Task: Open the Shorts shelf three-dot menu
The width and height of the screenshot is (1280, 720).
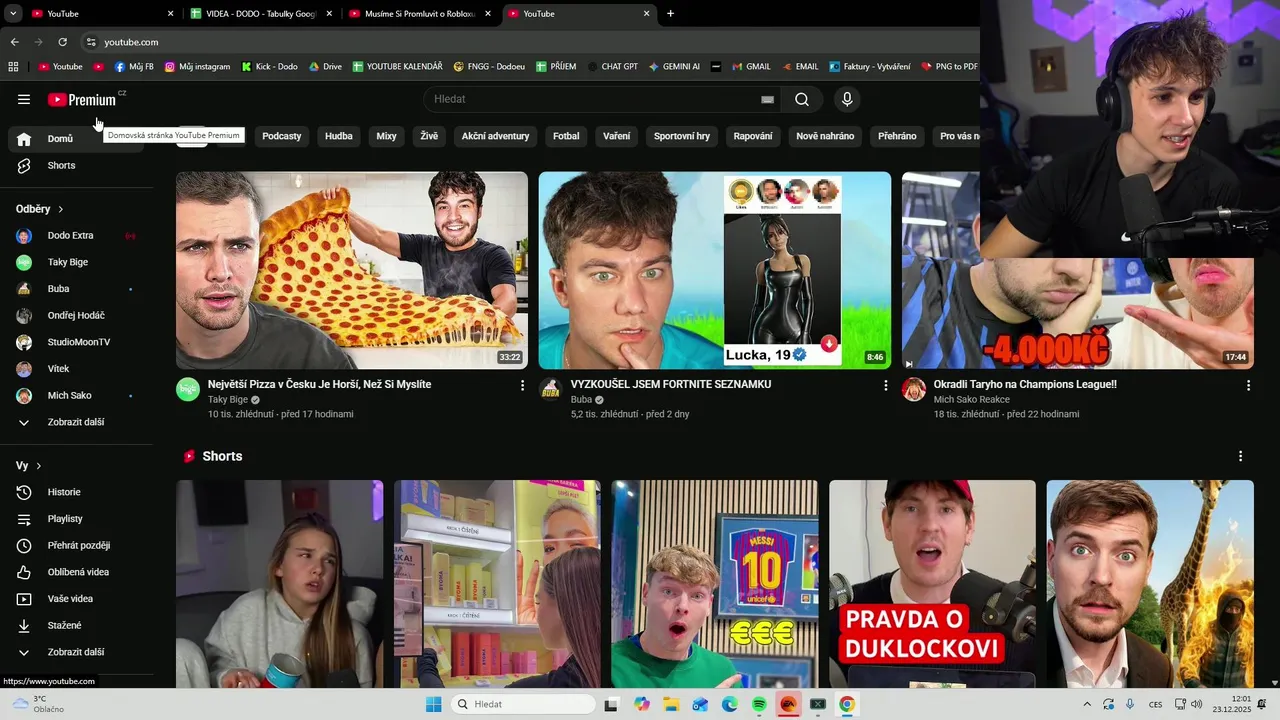Action: [1240, 456]
